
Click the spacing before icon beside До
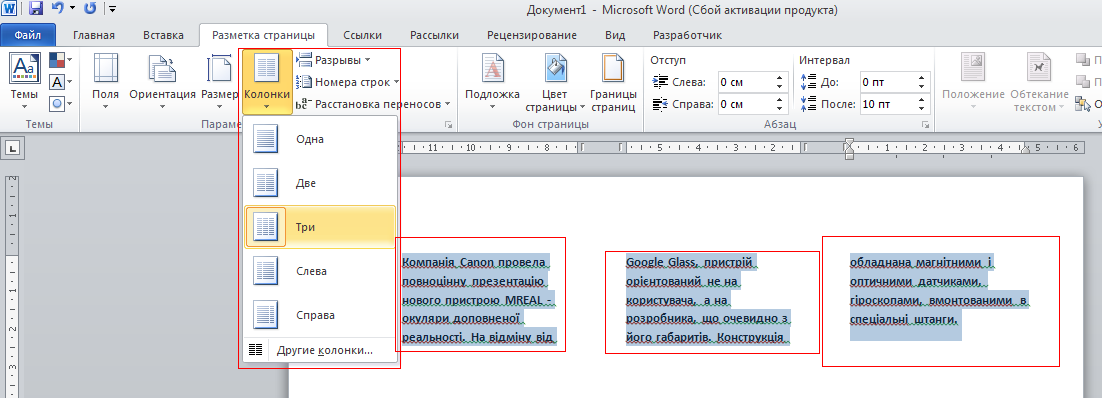click(x=808, y=82)
